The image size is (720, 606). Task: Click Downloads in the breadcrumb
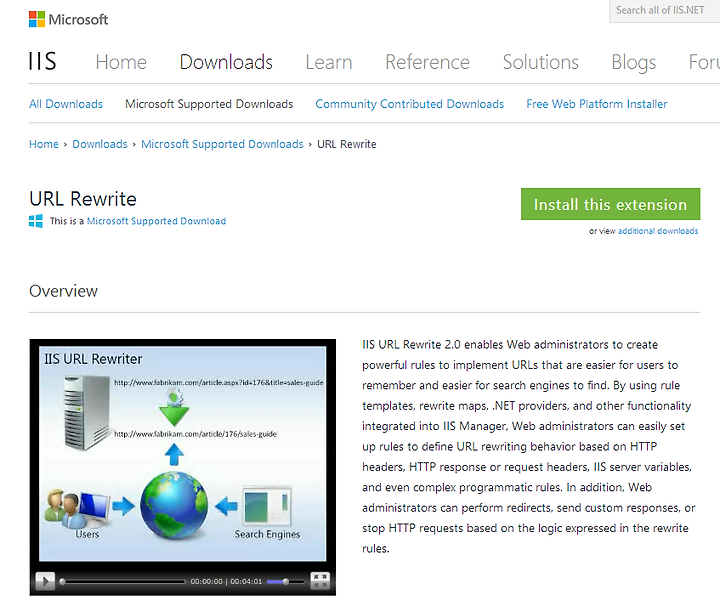coord(100,144)
